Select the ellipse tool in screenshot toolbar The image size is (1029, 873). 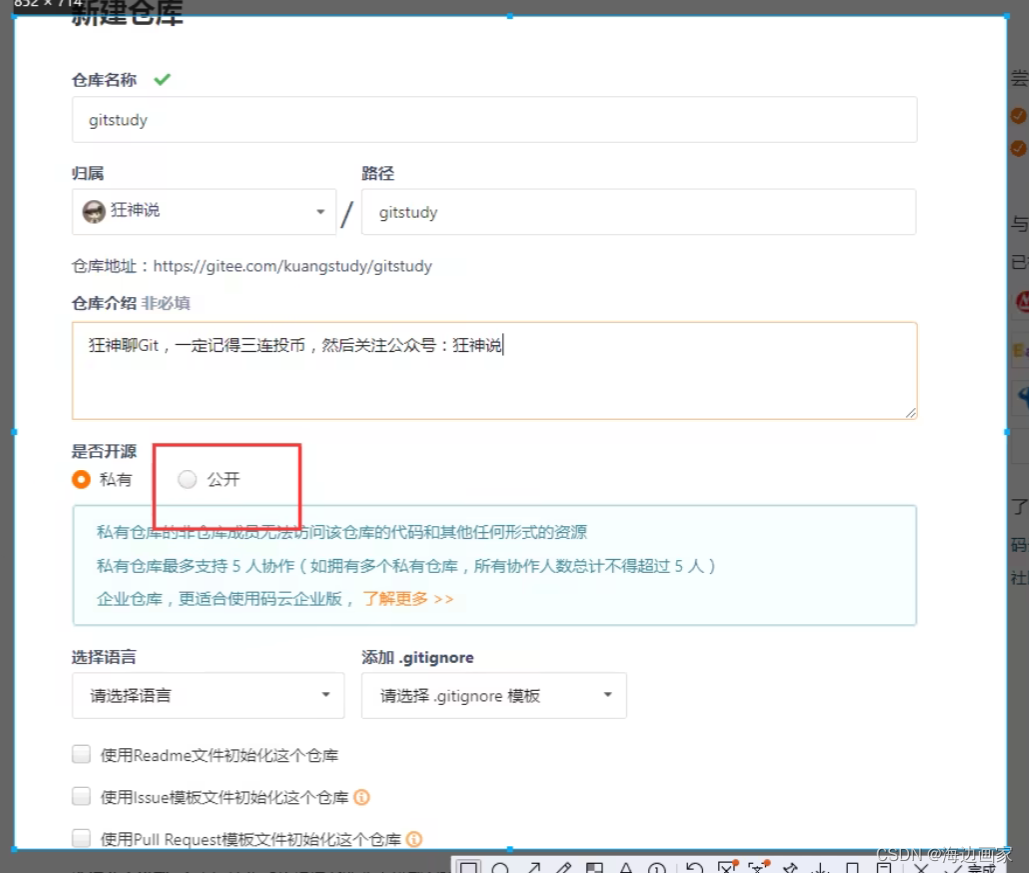[500, 868]
